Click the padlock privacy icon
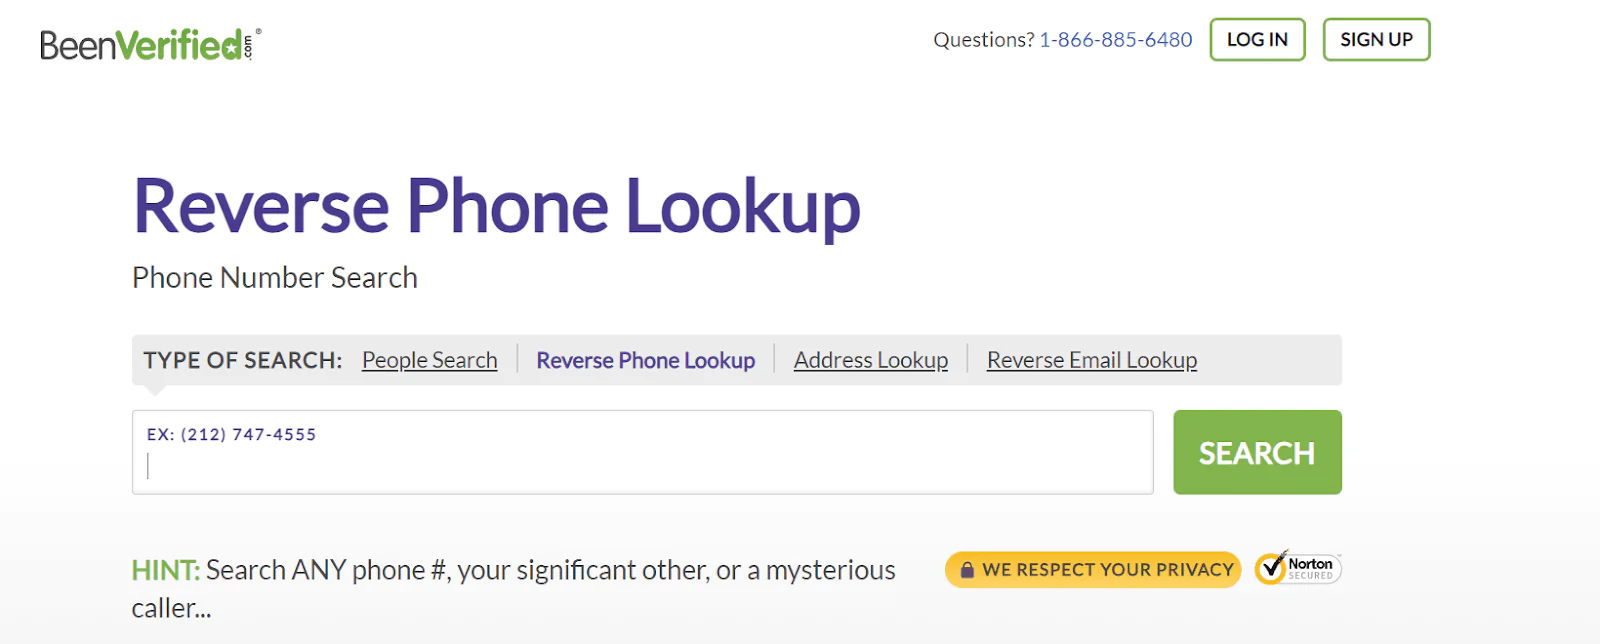This screenshot has height=644, width=1600. tap(967, 570)
